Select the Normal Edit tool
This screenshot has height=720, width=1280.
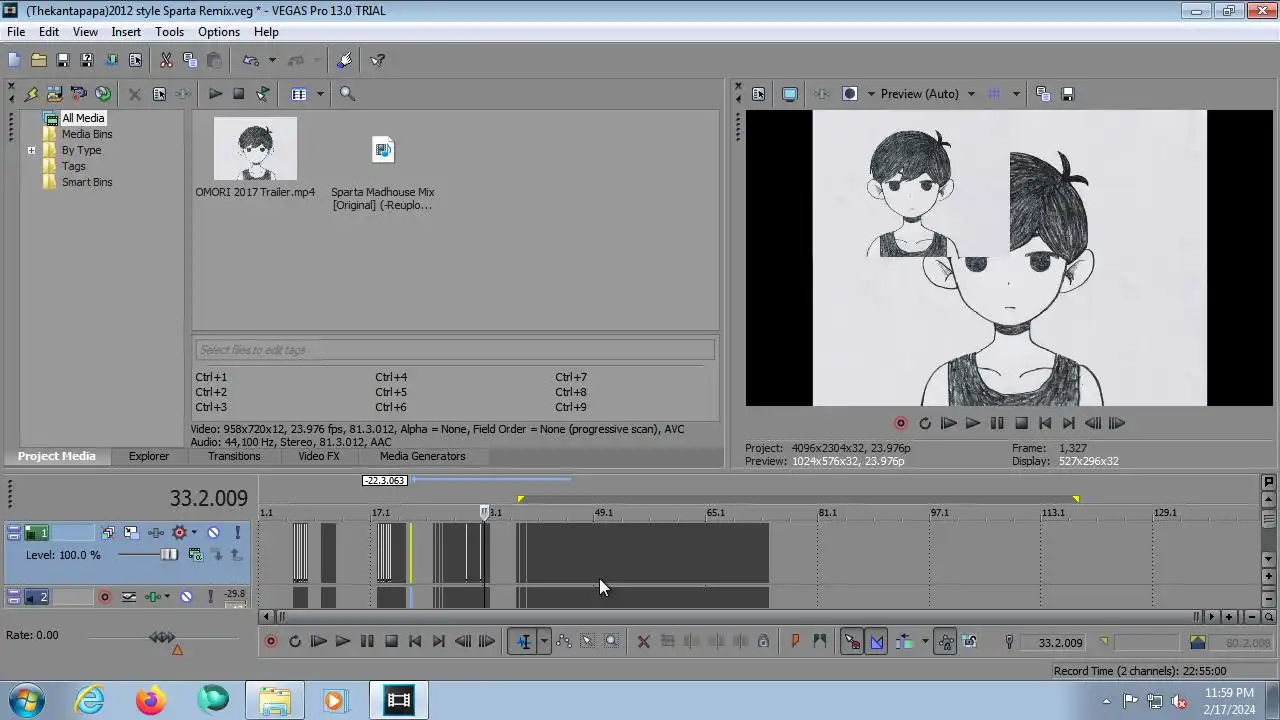(x=524, y=642)
